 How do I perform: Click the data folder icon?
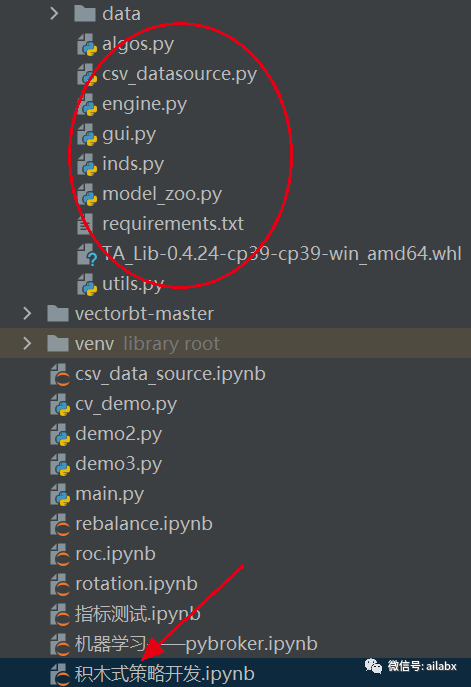tap(85, 14)
